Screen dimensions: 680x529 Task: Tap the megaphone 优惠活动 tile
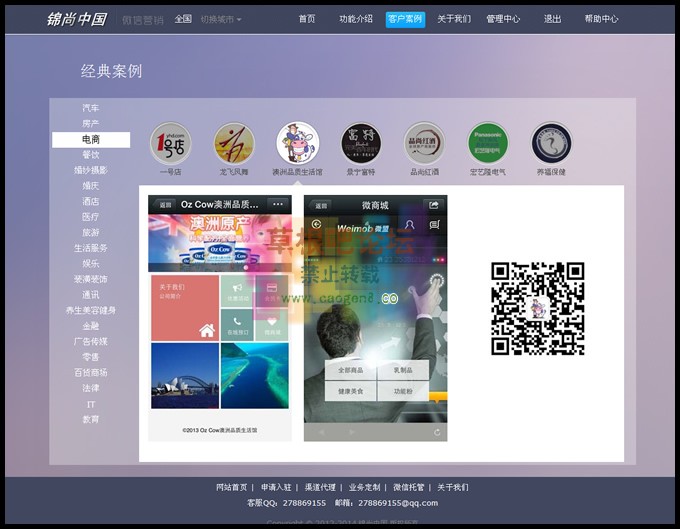[237, 291]
